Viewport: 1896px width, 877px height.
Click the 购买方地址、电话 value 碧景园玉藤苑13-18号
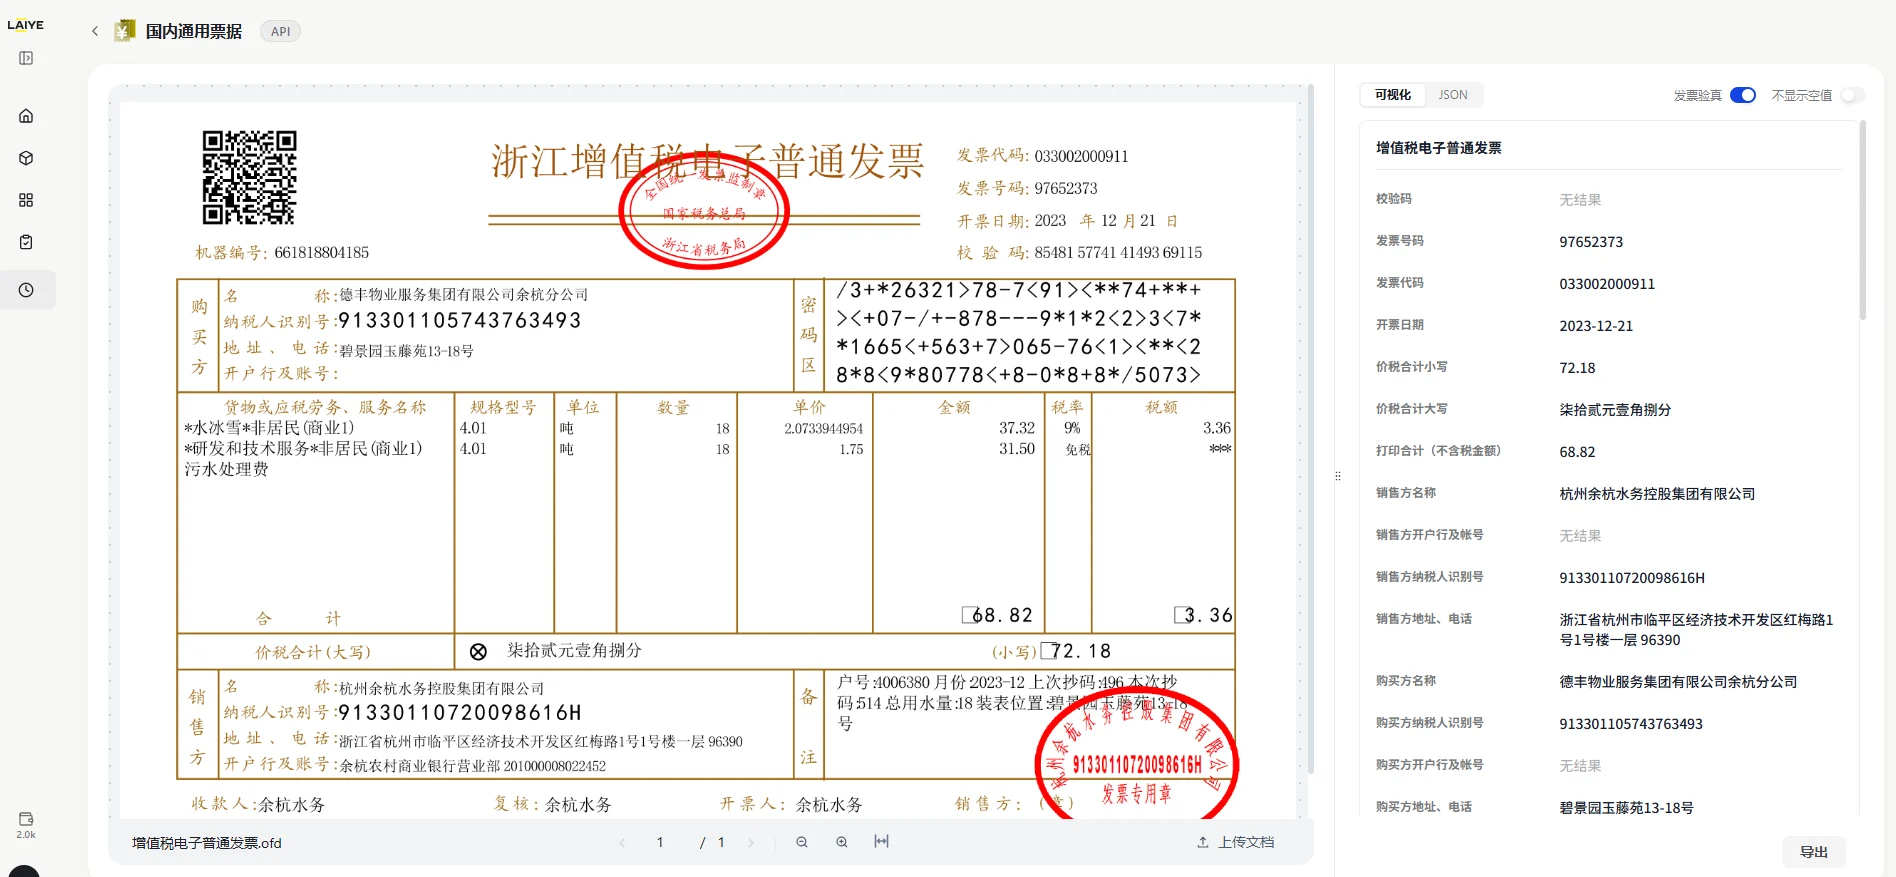[x=1626, y=808]
